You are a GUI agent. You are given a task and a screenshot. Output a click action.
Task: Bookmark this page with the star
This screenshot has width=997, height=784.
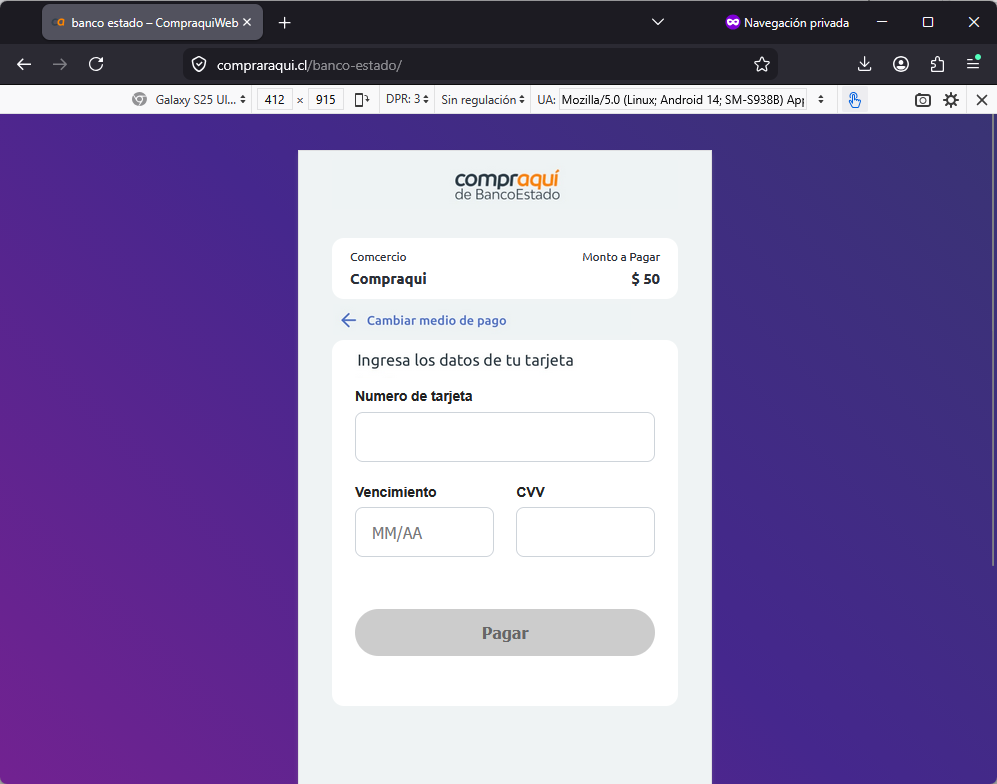(762, 65)
